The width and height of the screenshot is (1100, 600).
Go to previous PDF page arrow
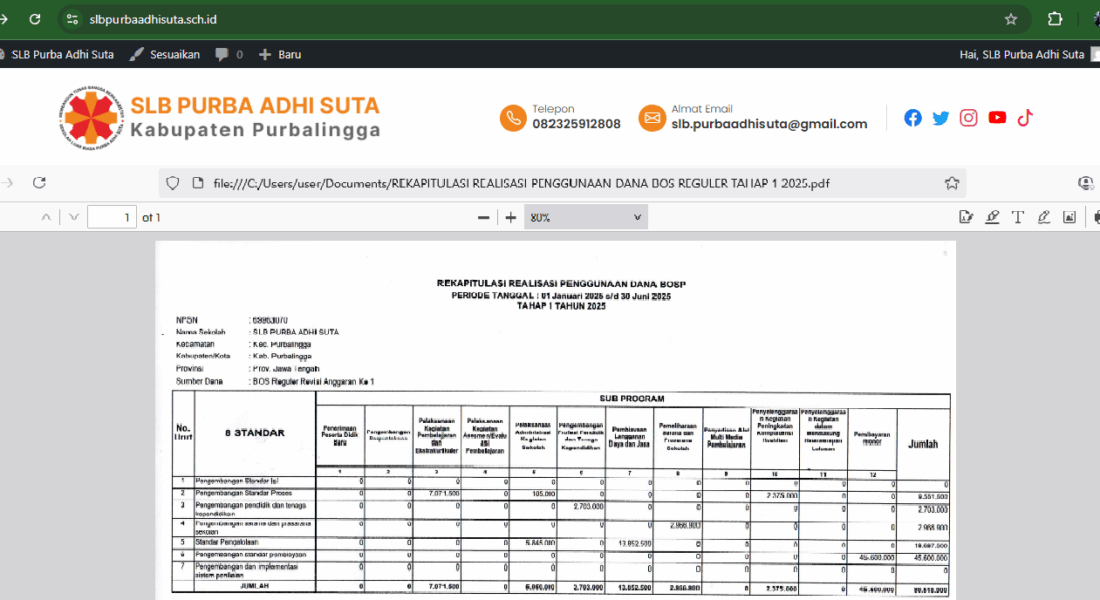[46, 218]
